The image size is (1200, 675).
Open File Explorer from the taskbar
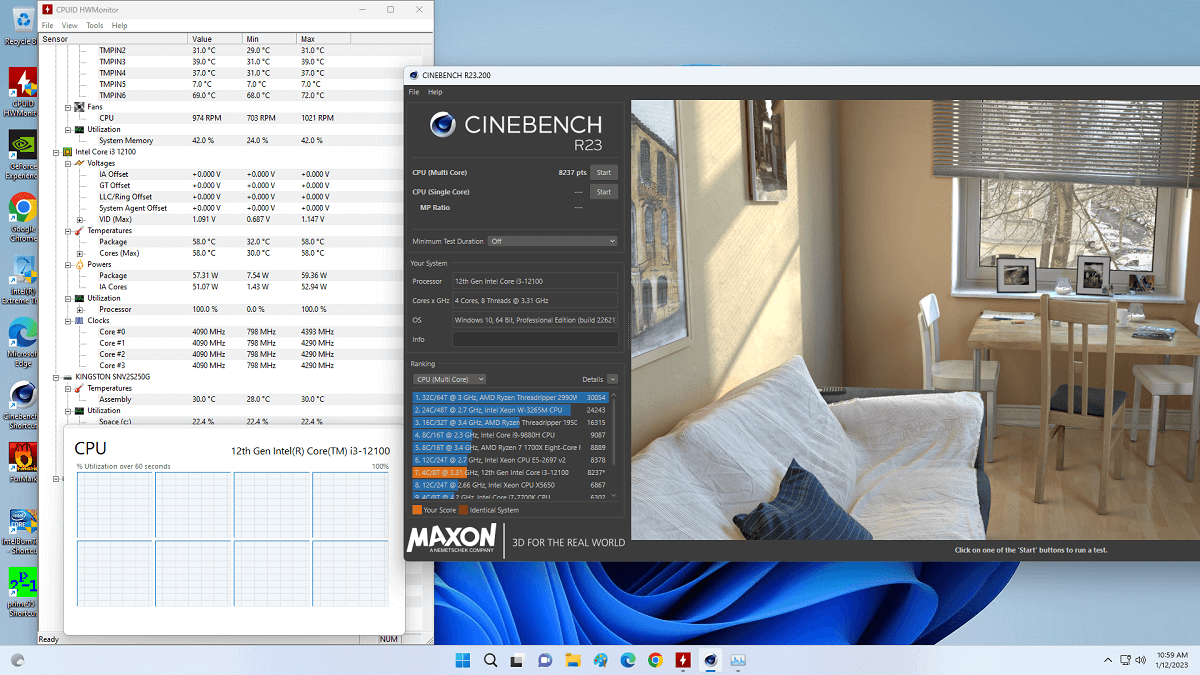point(573,660)
